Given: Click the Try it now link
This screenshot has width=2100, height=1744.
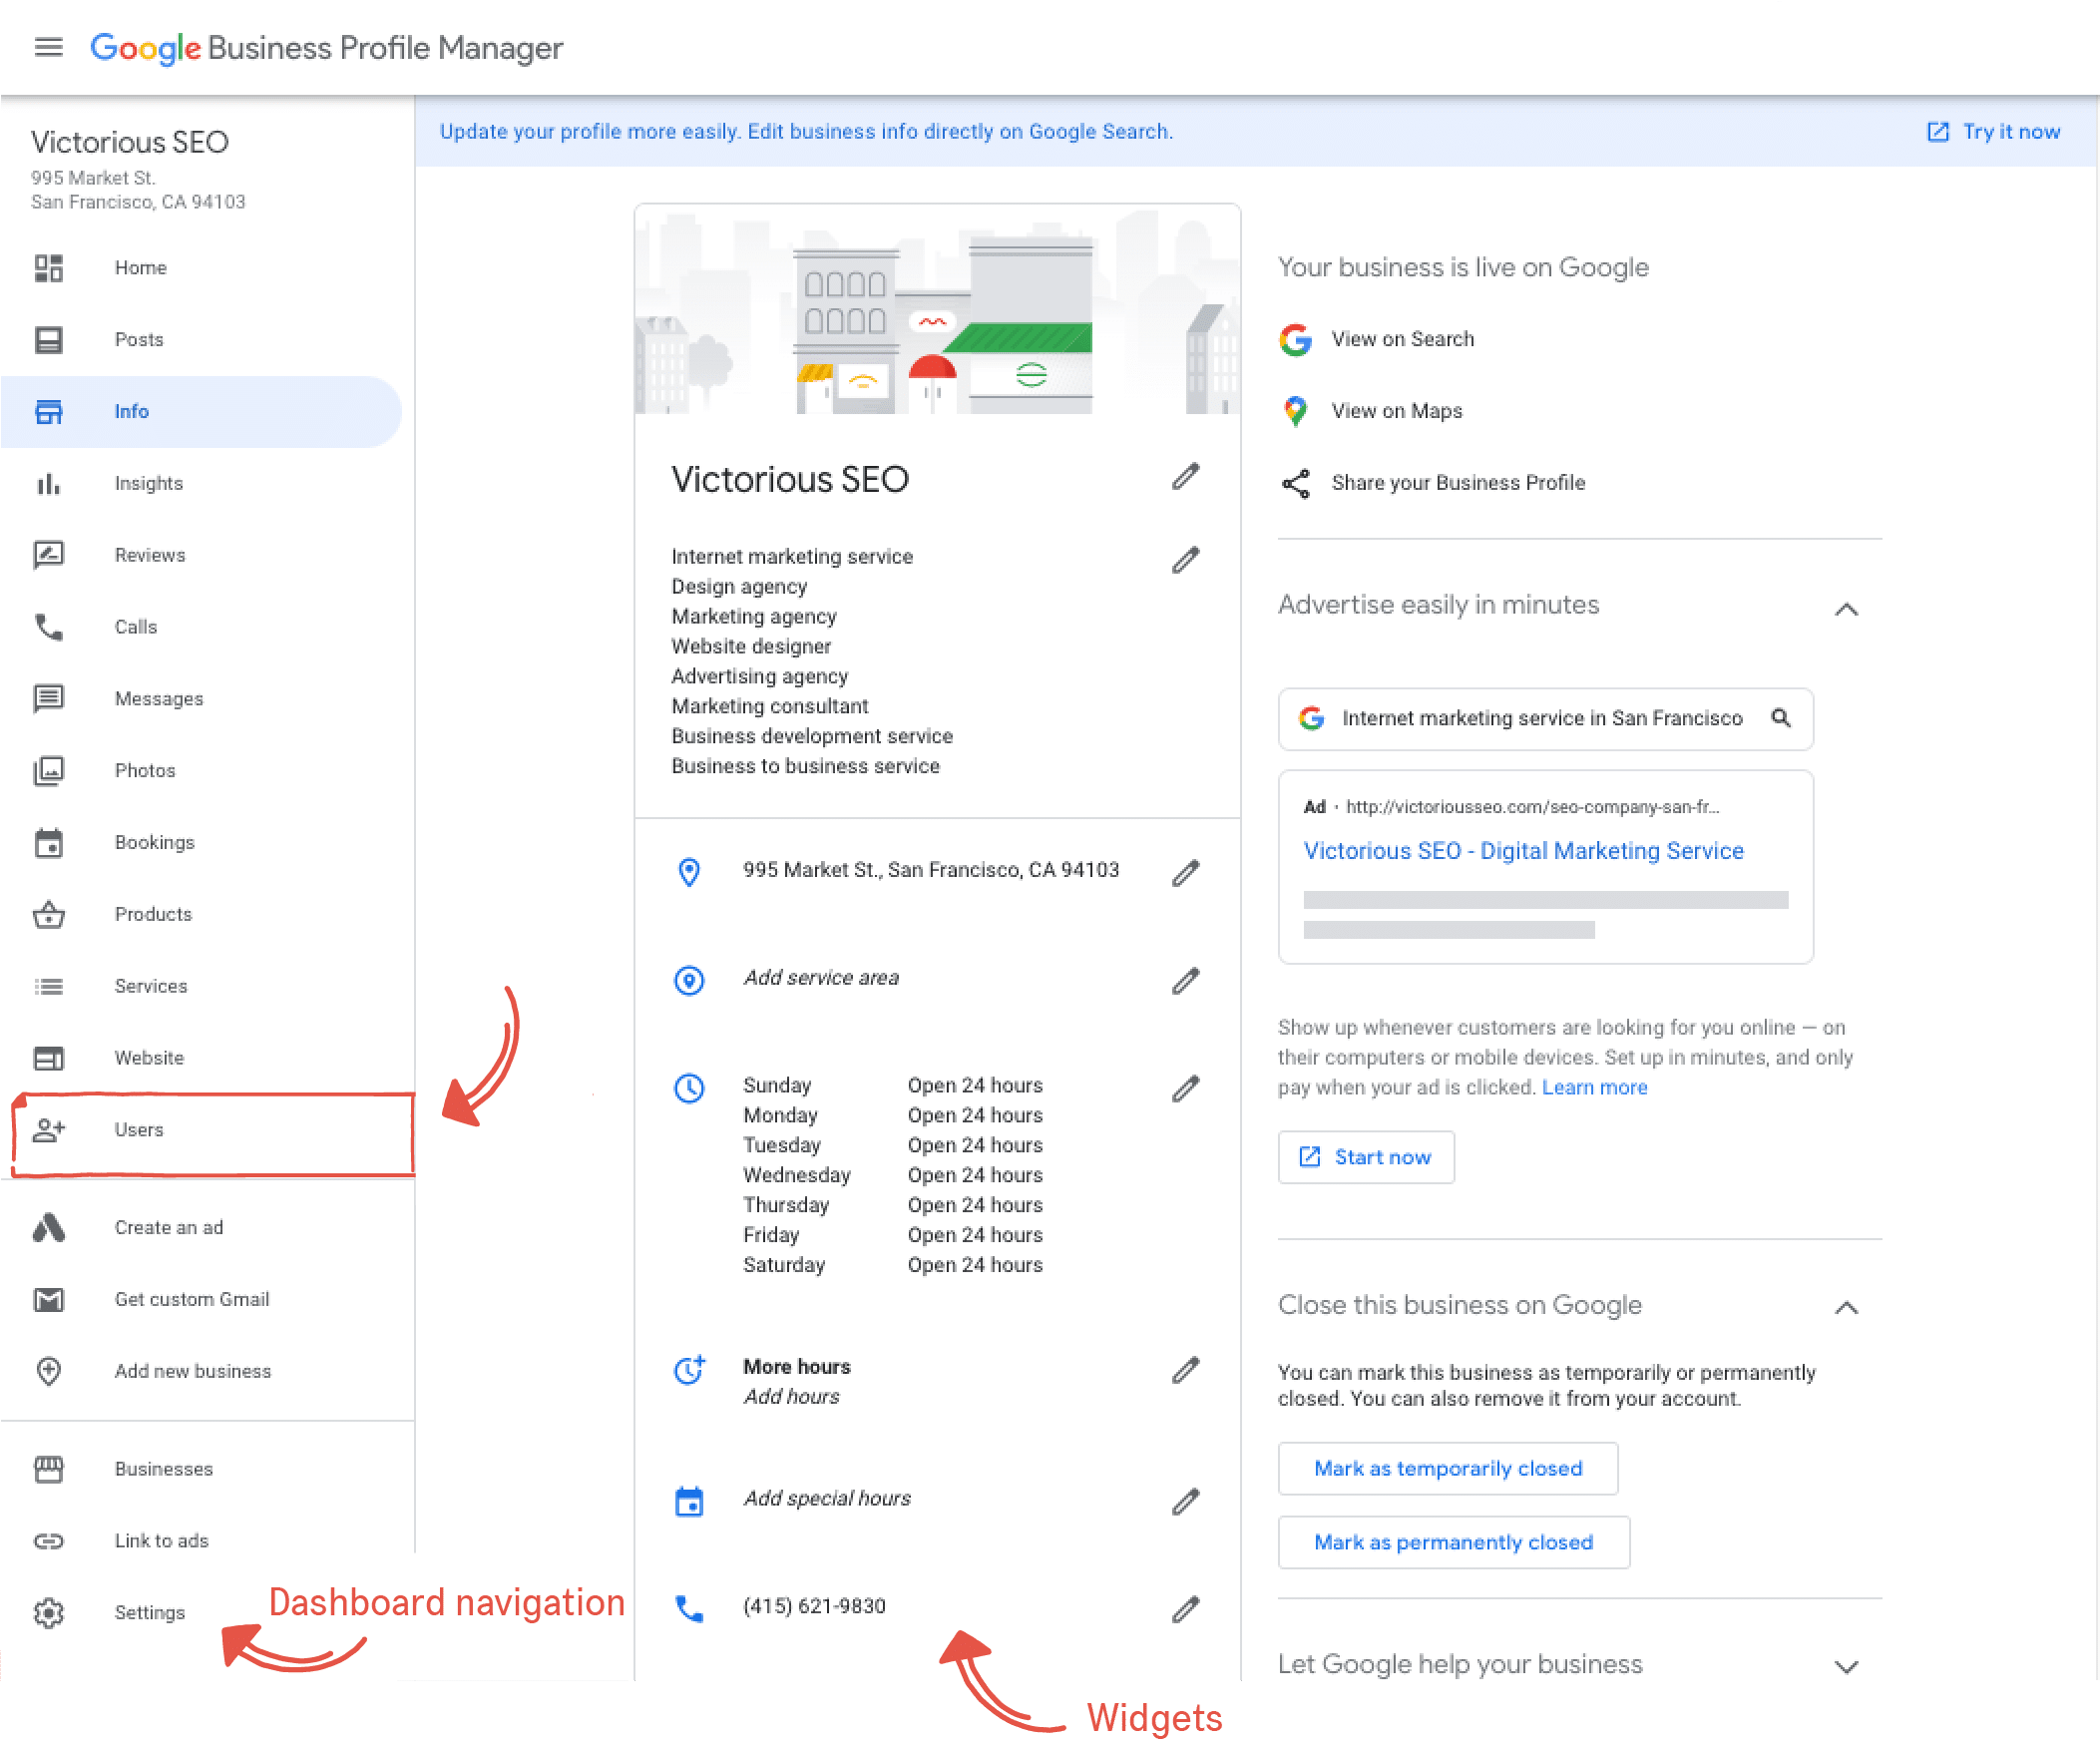Looking at the screenshot, I should point(1993,132).
